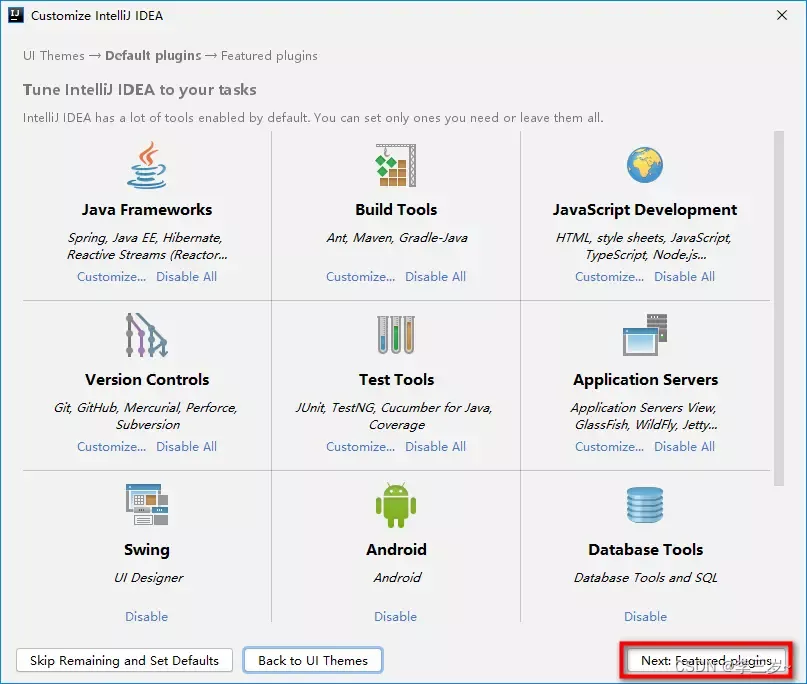Click the Test Tools test tubes icon
The image size is (807, 684).
tap(396, 335)
